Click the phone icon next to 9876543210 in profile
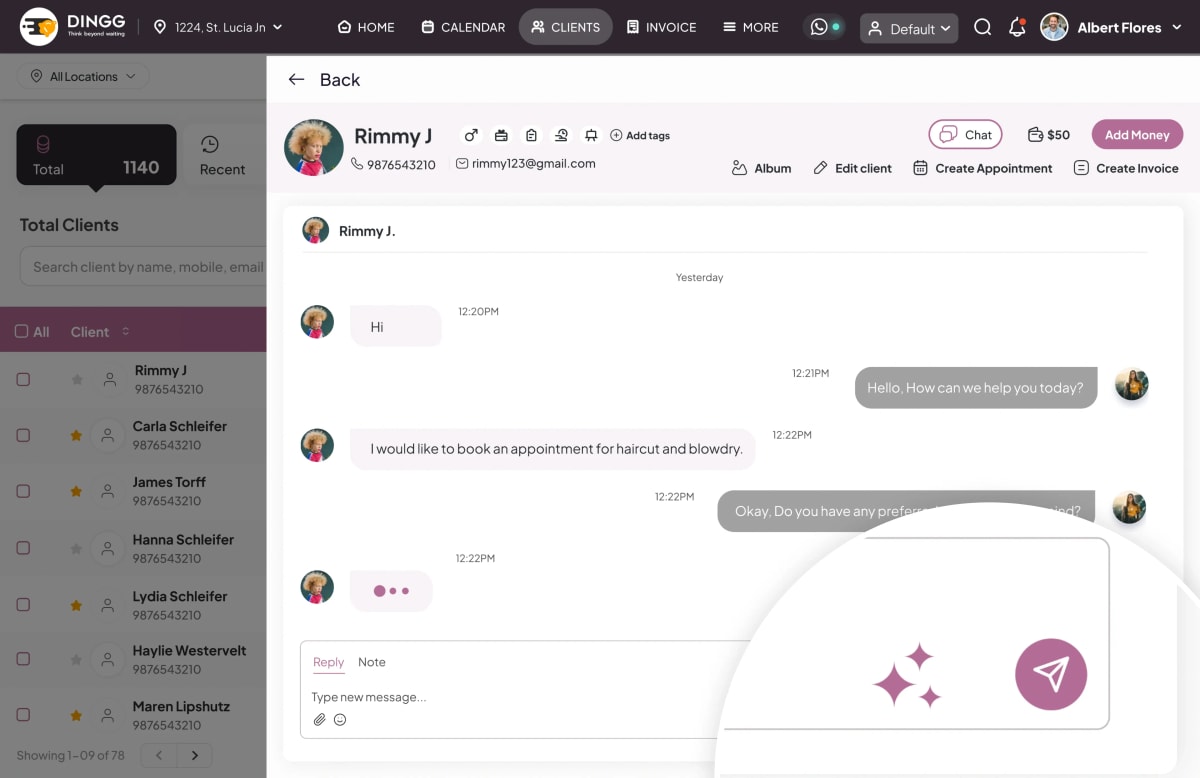Image resolution: width=1200 pixels, height=778 pixels. click(x=357, y=164)
